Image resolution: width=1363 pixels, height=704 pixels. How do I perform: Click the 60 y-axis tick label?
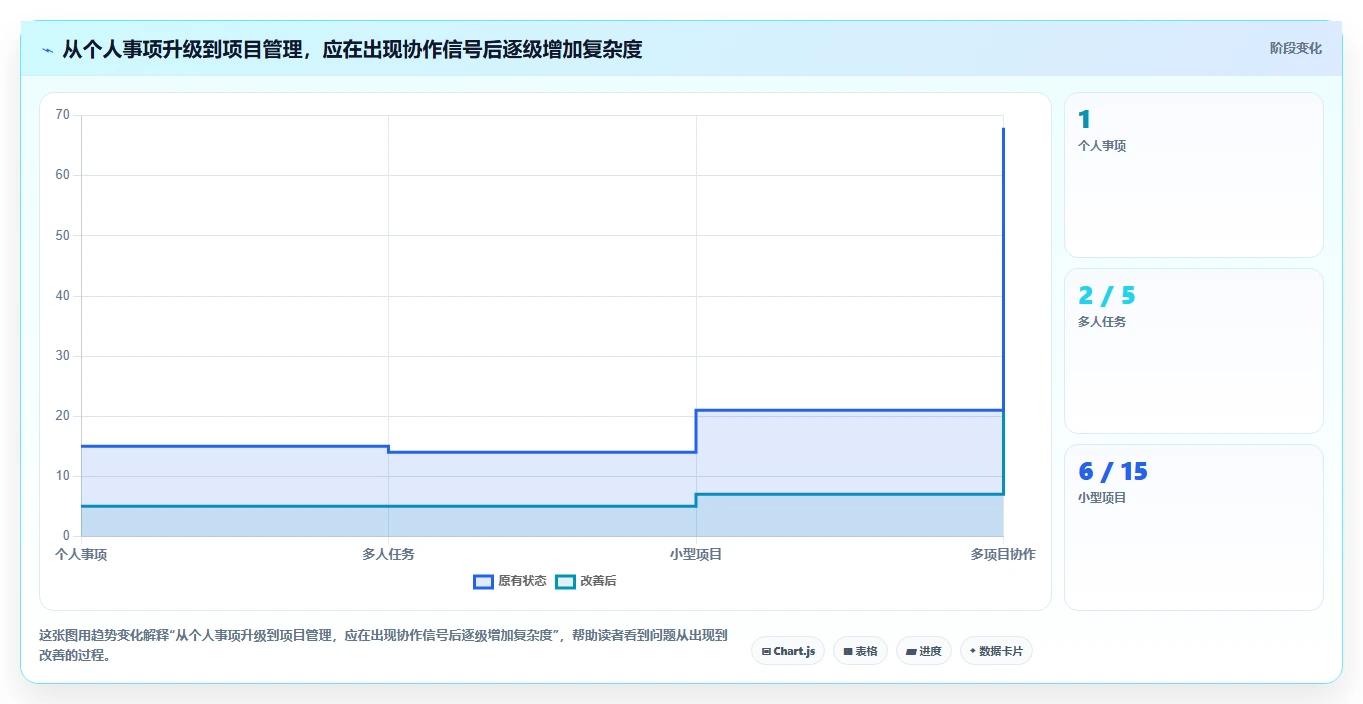(x=63, y=175)
